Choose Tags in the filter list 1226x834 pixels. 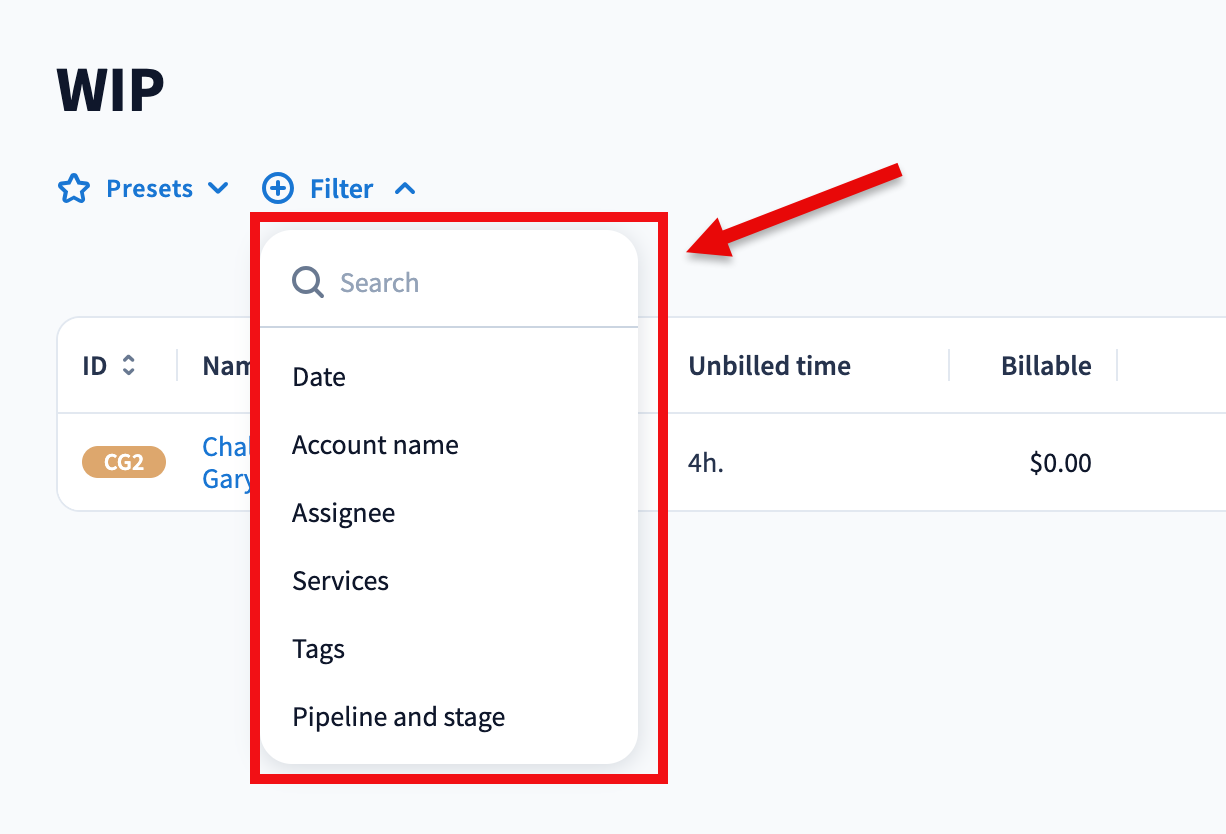click(318, 649)
